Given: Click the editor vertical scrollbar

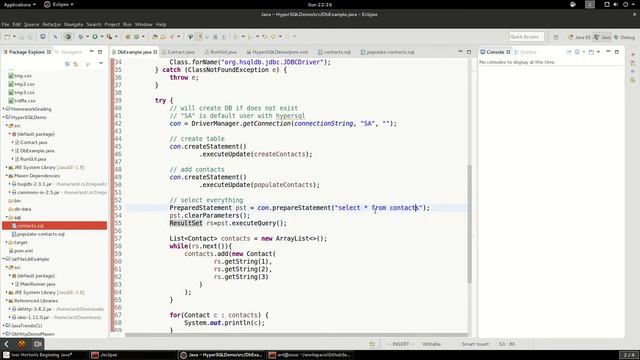Looking at the screenshot, I should (x=469, y=224).
